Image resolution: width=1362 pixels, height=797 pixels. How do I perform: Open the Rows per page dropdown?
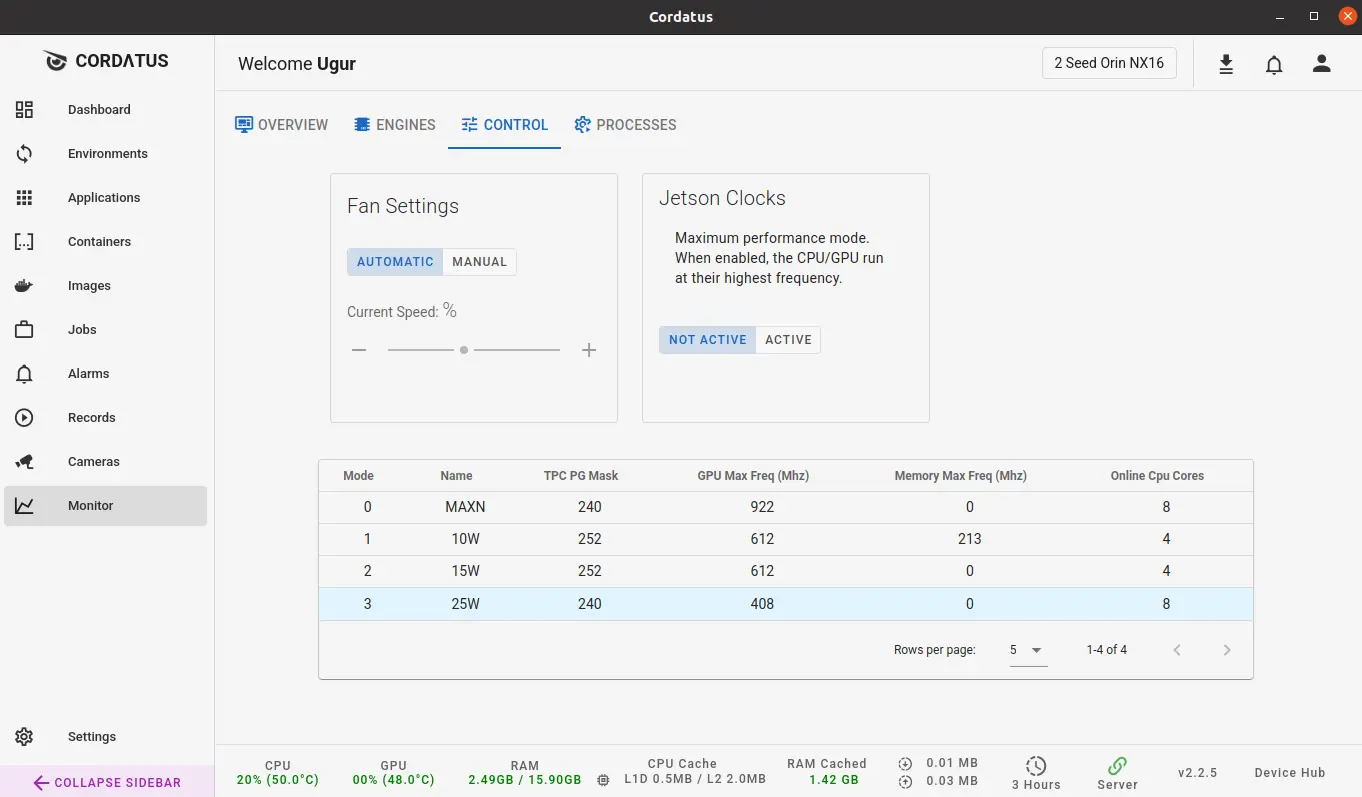(1026, 650)
